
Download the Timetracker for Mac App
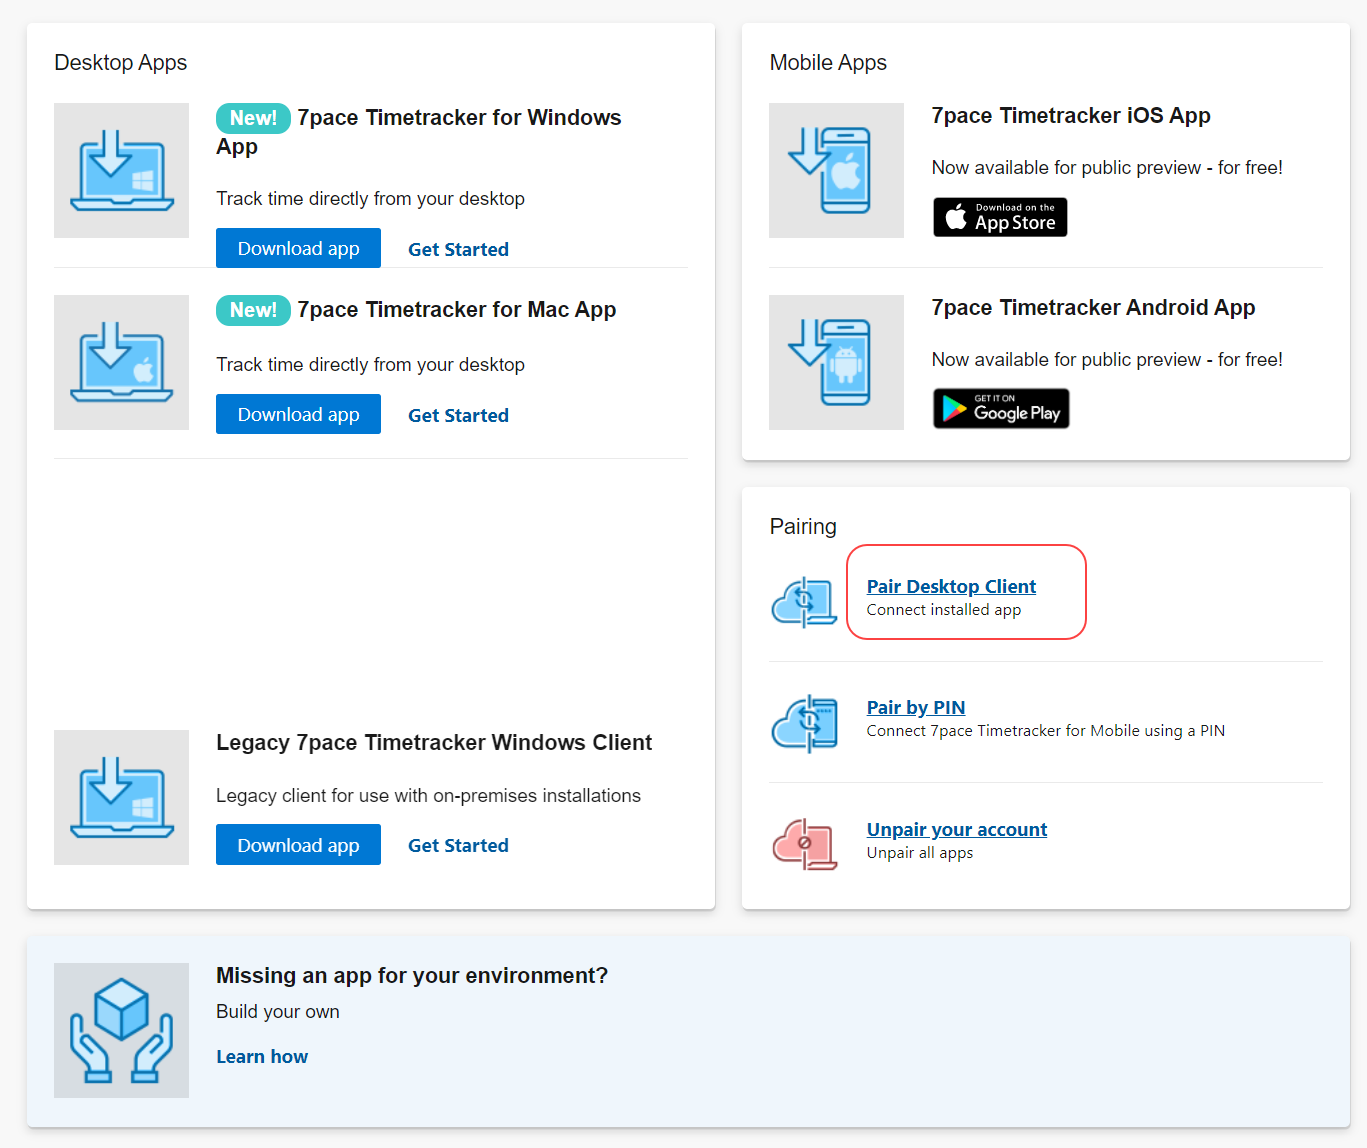click(x=298, y=414)
